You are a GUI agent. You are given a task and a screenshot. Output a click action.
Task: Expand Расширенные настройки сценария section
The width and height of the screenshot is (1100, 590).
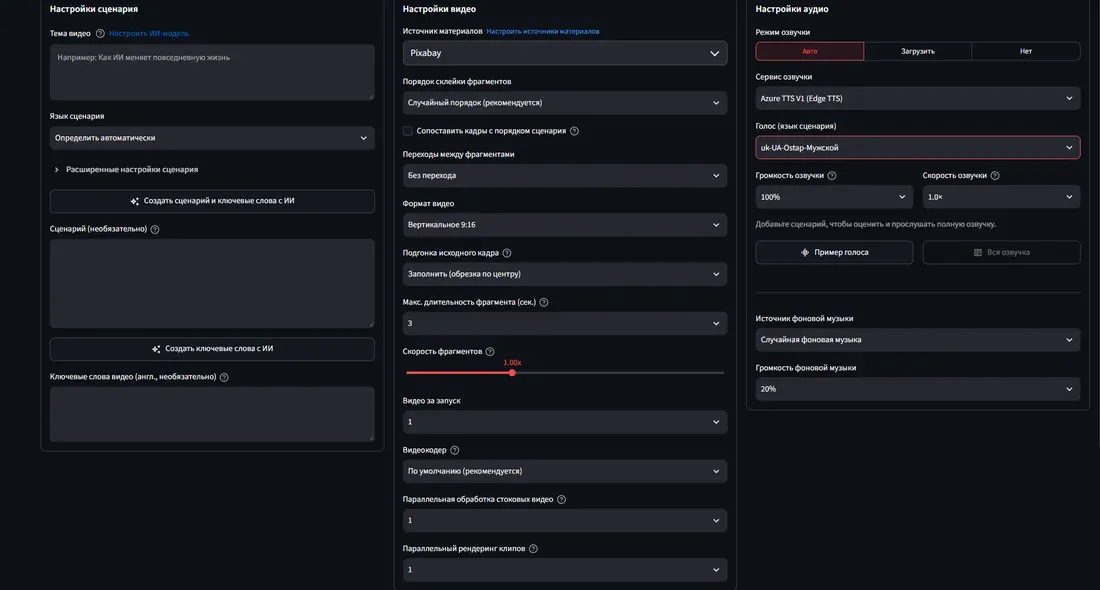[126, 170]
